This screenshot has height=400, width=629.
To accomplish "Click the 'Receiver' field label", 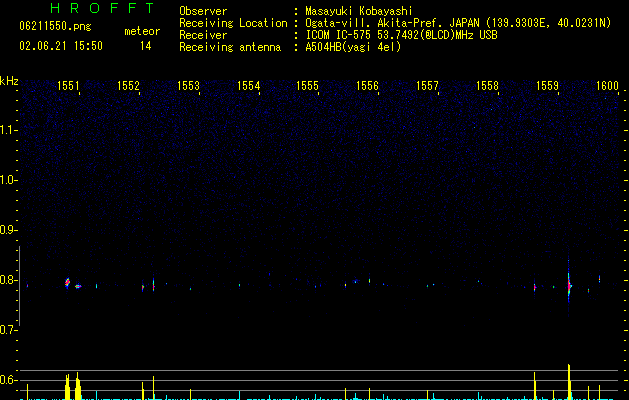I will [203, 35].
